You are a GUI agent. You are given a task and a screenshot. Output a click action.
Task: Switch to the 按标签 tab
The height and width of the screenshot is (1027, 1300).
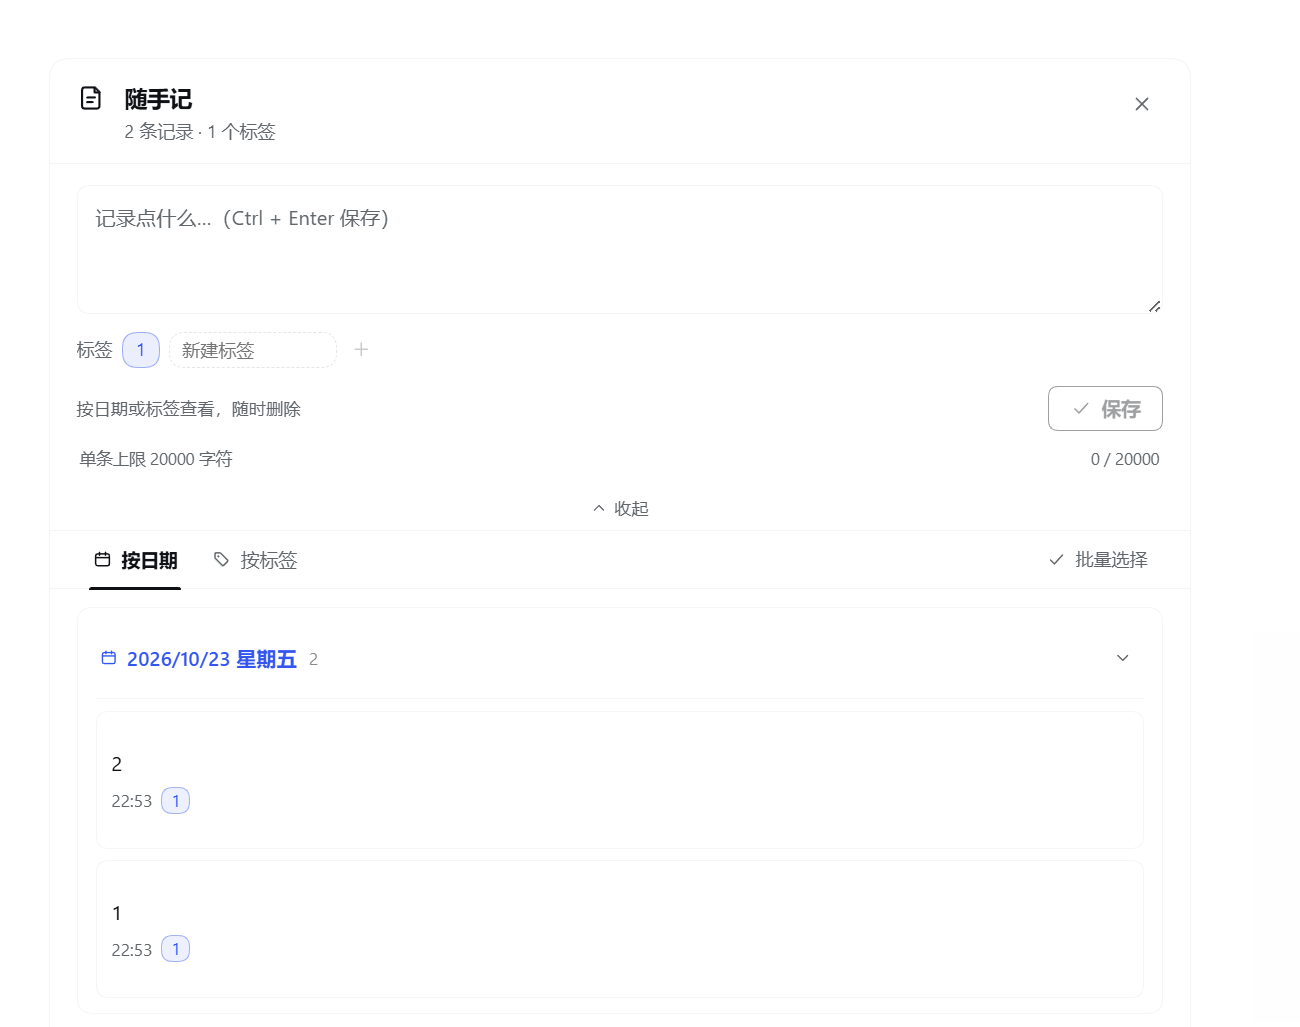click(x=256, y=560)
